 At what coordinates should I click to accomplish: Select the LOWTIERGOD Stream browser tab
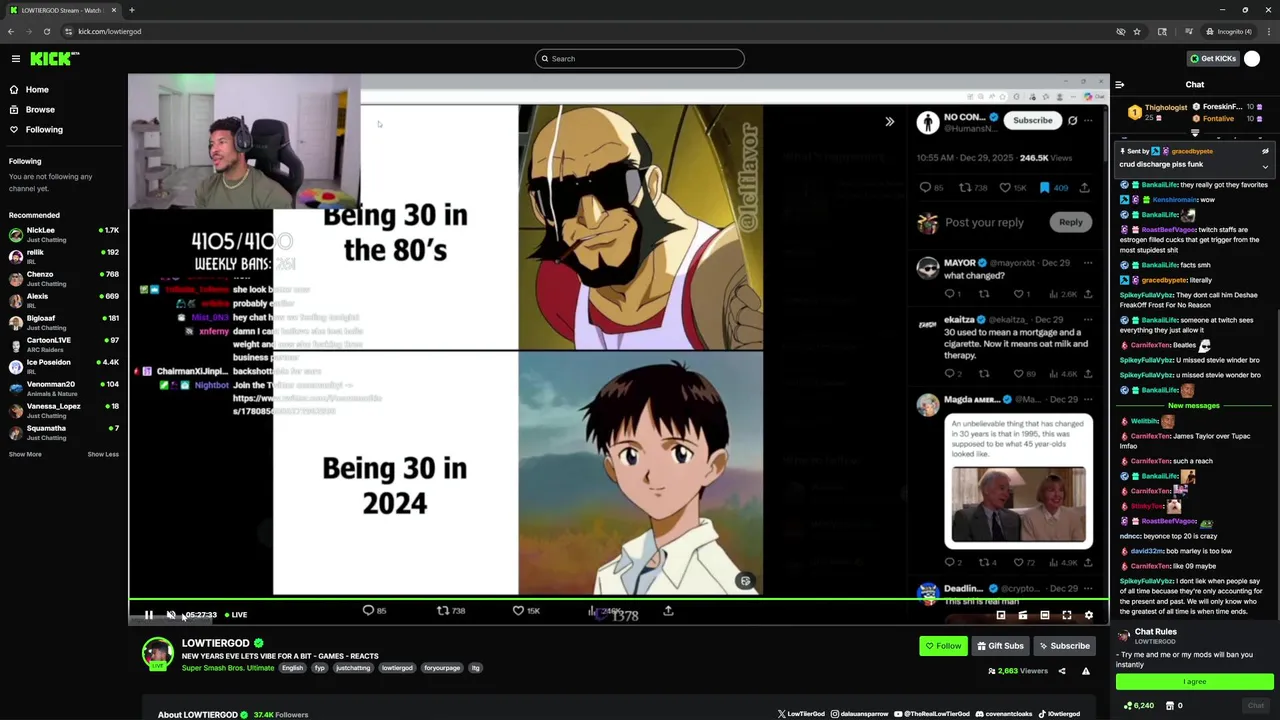pyautogui.click(x=62, y=10)
